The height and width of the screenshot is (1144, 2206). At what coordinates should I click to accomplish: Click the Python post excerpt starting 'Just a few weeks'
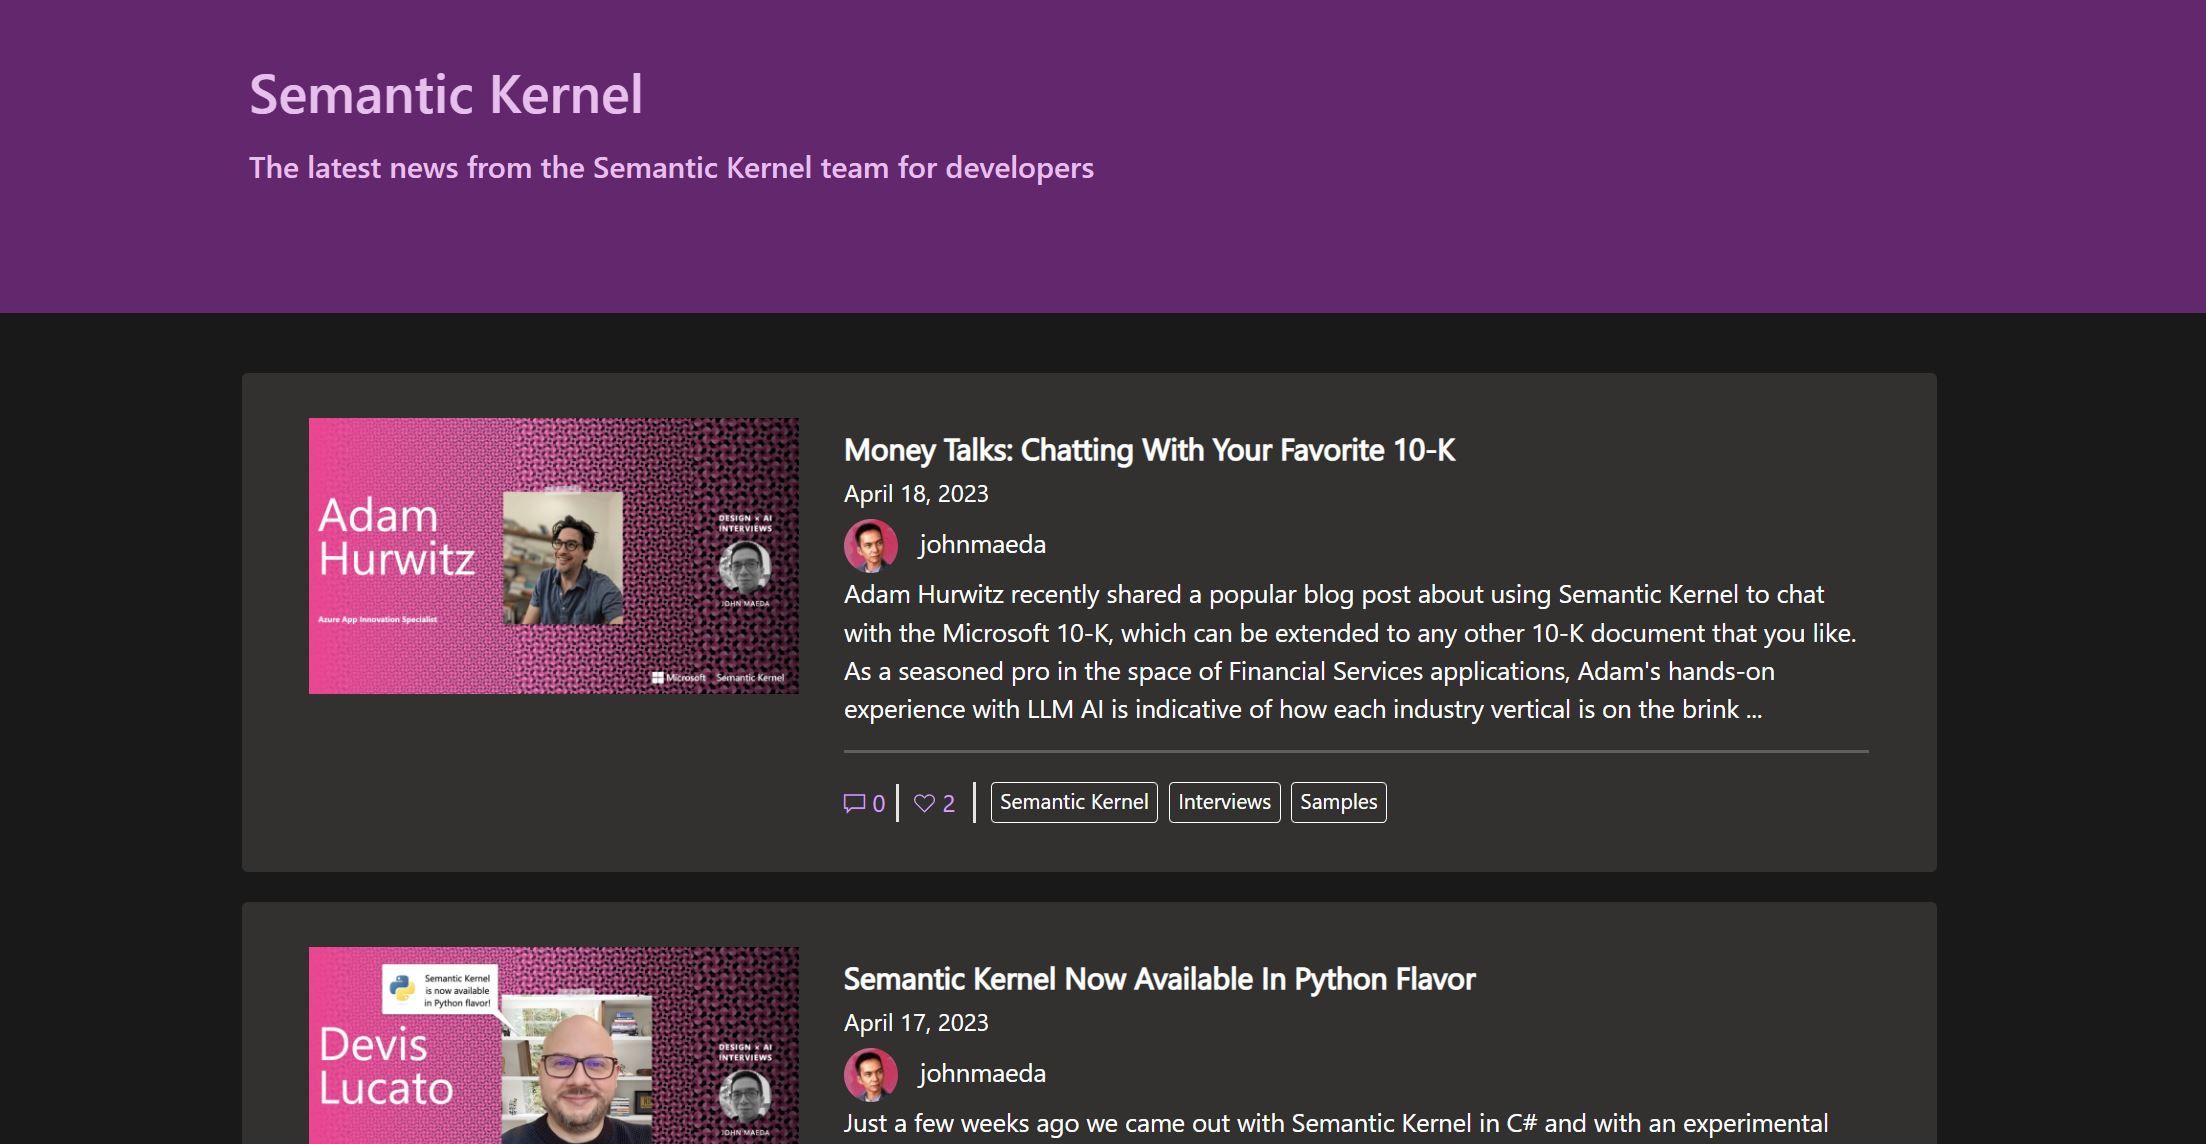click(1335, 1124)
